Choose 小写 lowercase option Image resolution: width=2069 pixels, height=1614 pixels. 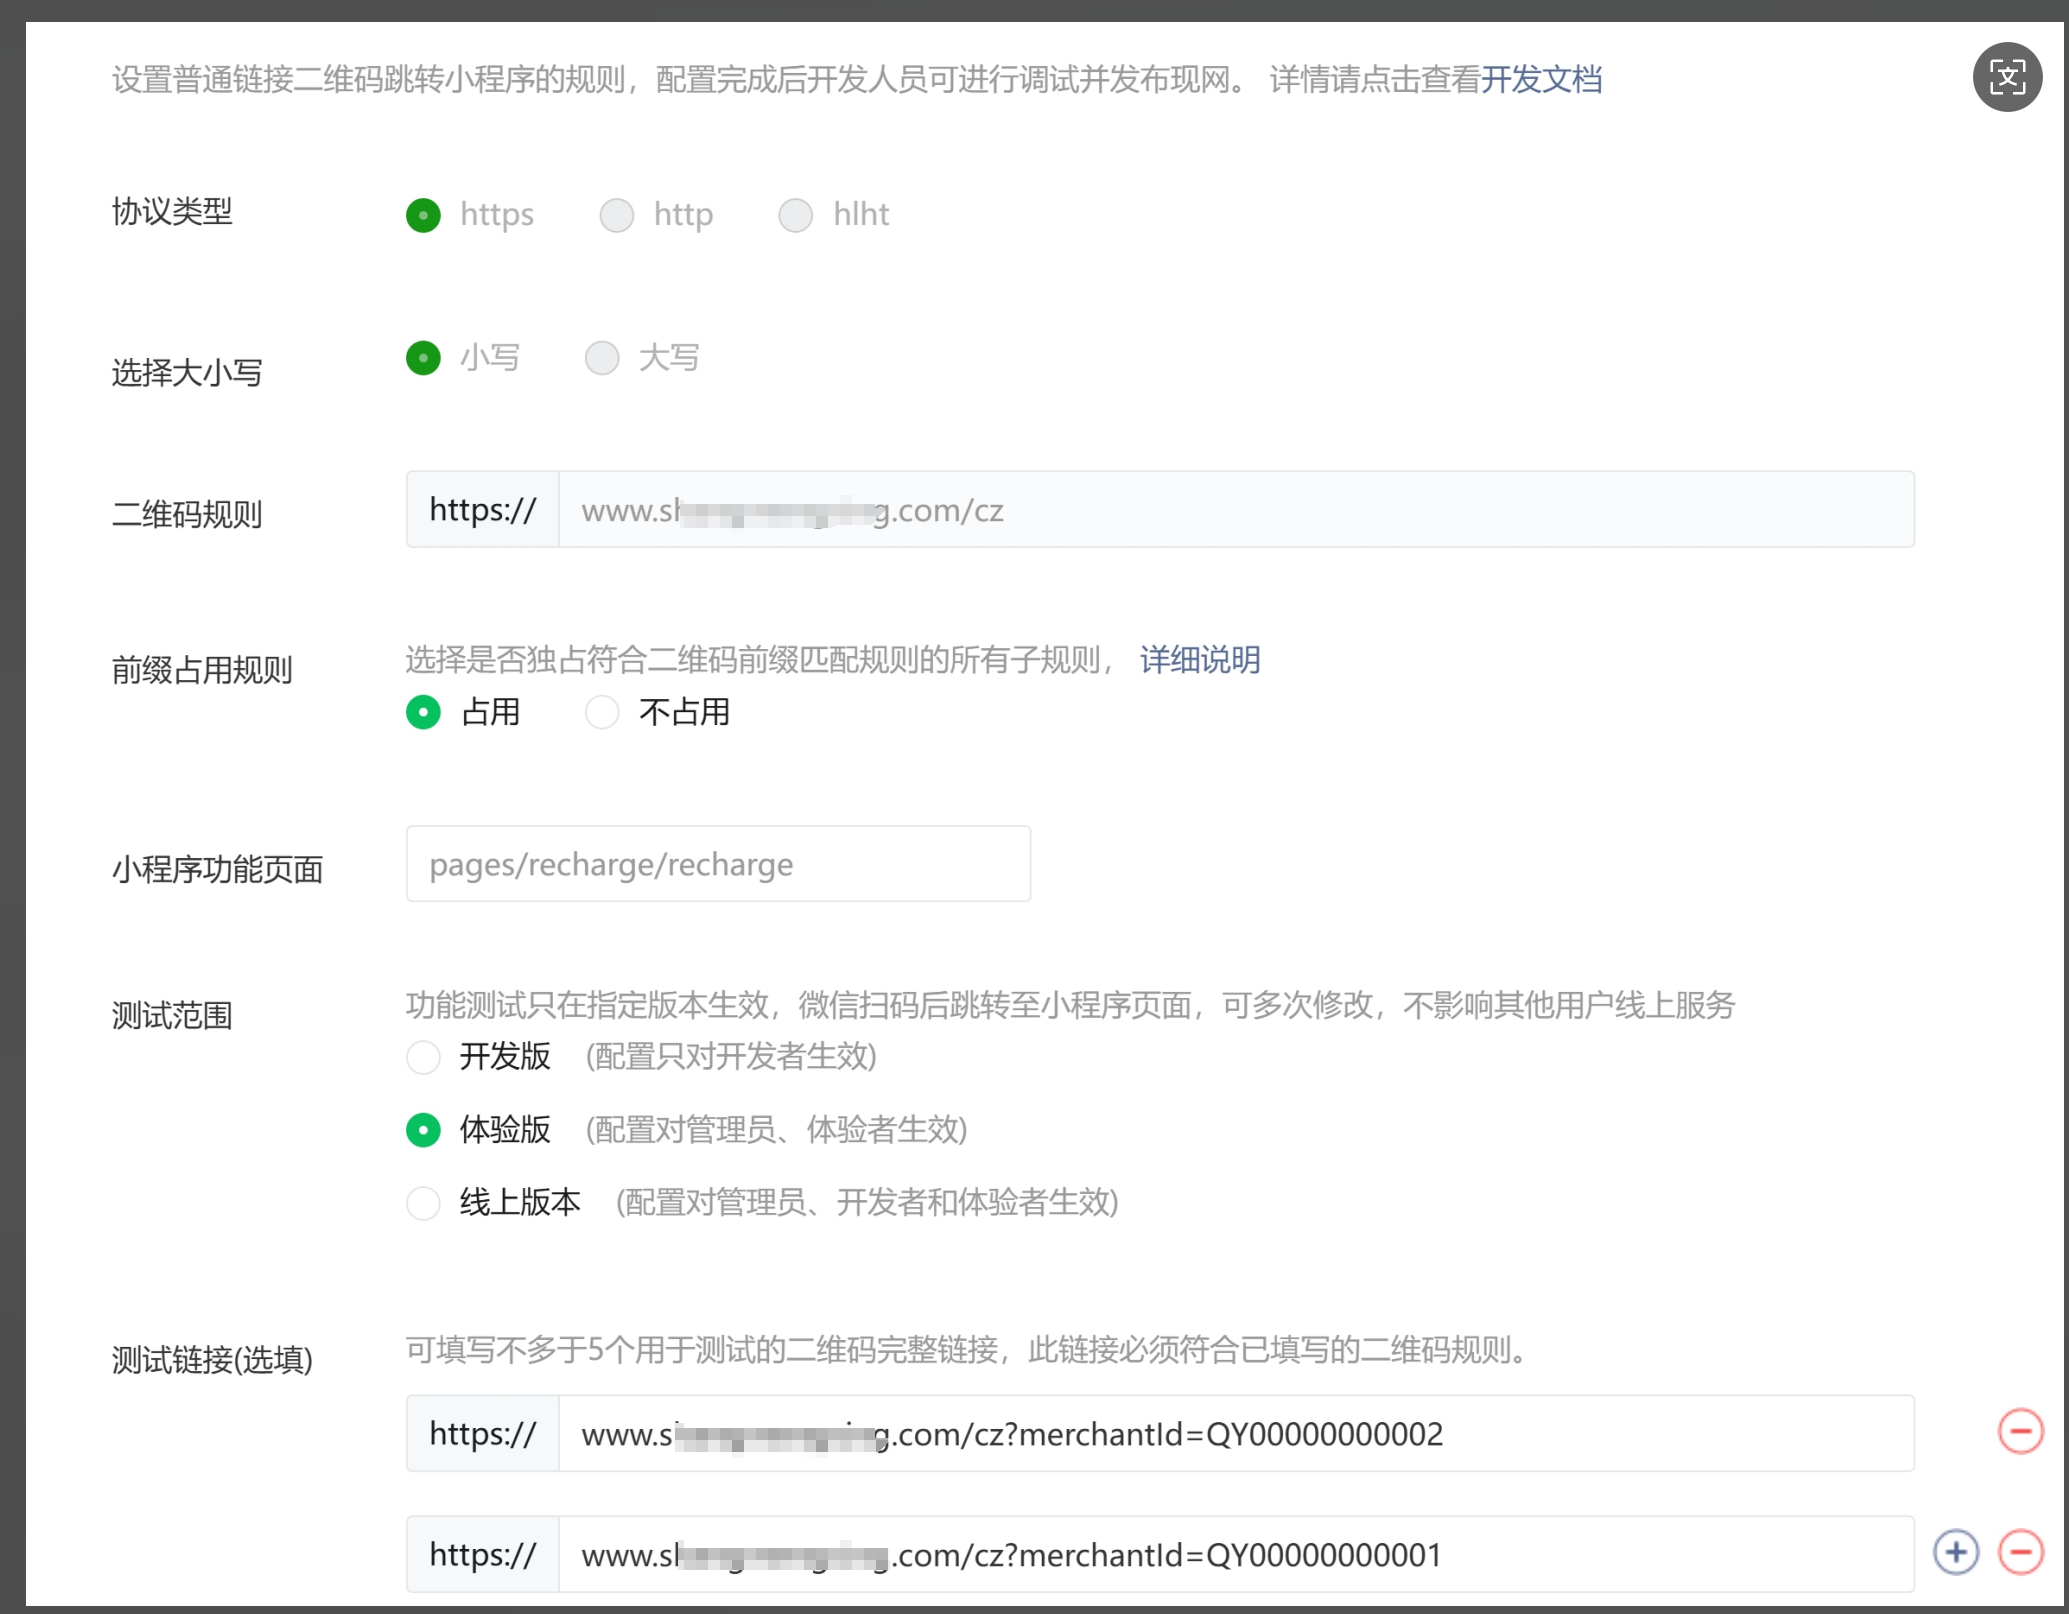click(x=423, y=358)
